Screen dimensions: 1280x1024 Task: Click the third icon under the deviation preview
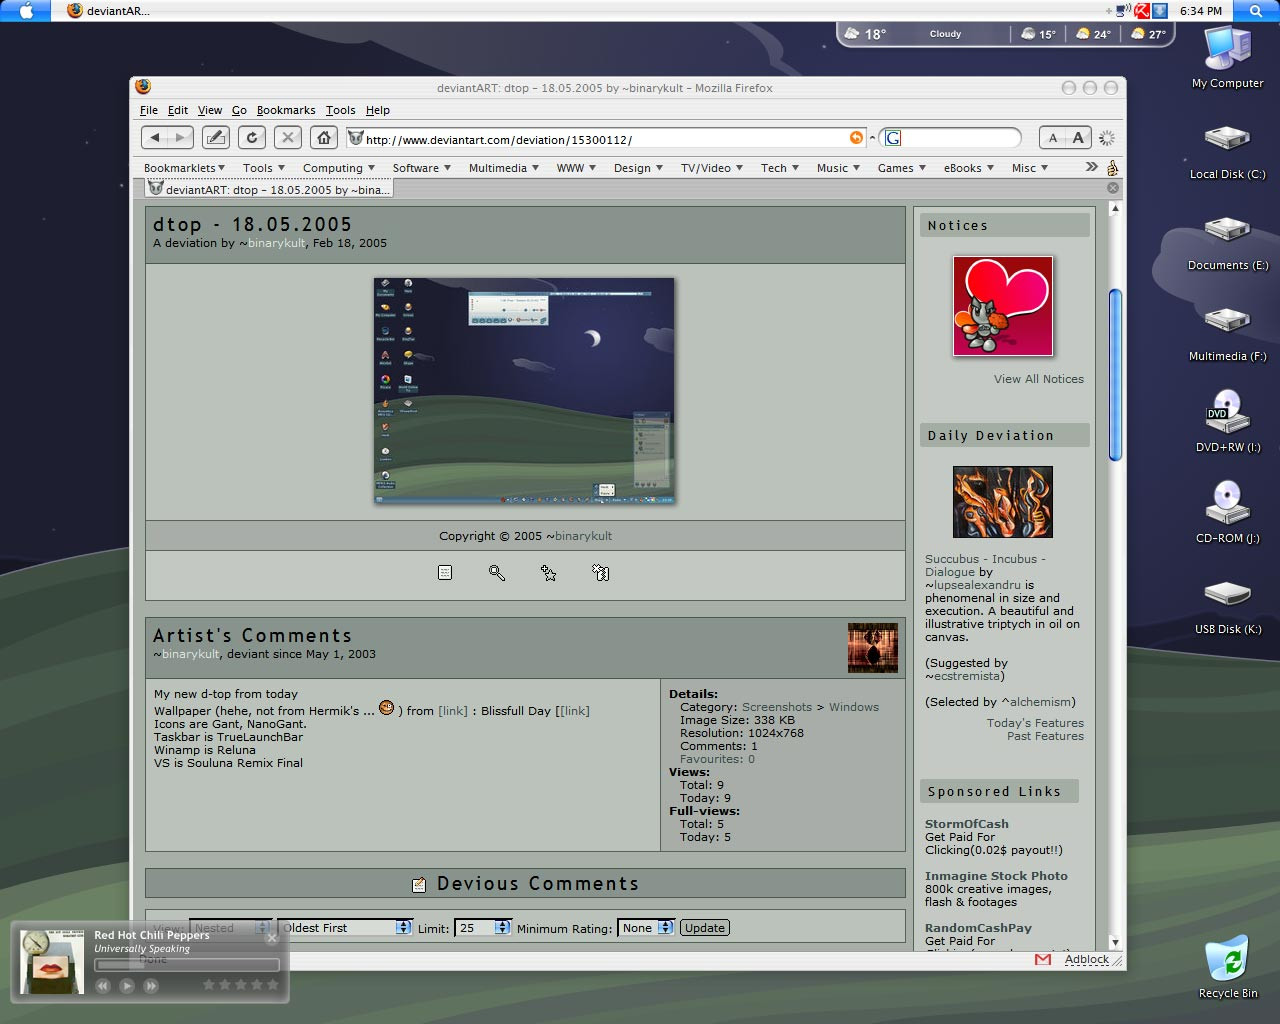click(549, 572)
